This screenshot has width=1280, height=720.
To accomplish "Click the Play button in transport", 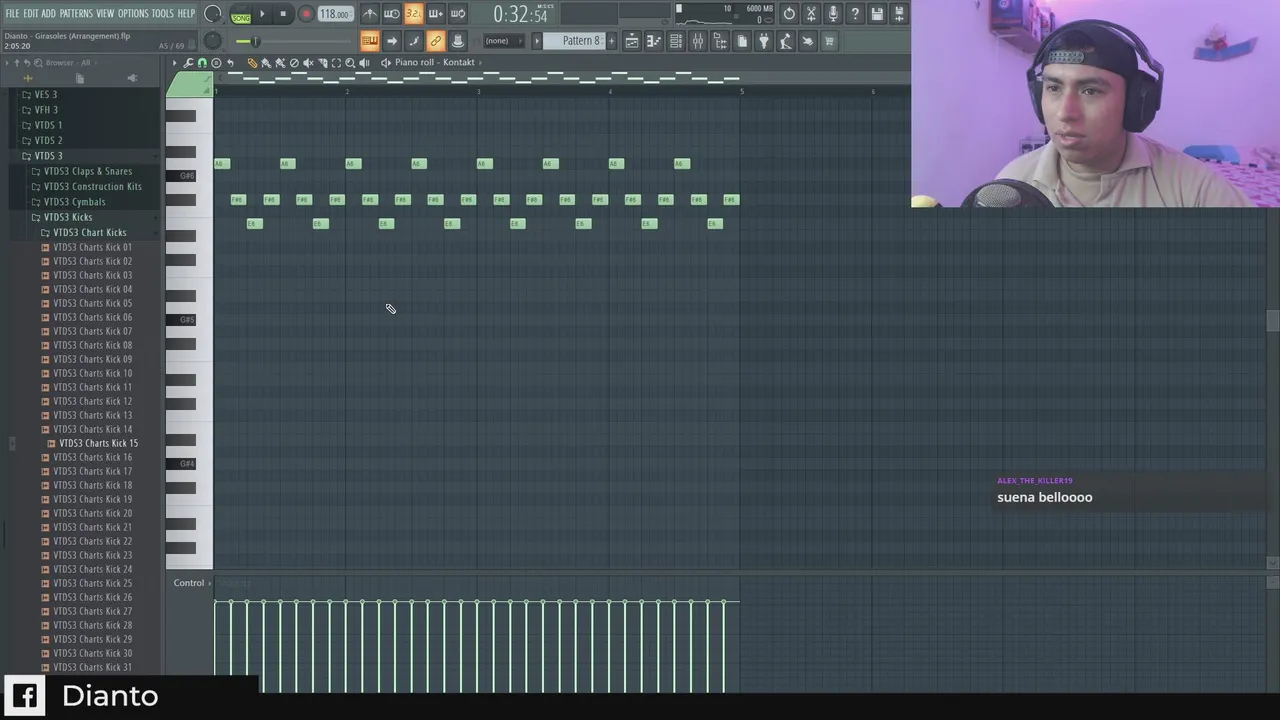I will pyautogui.click(x=263, y=14).
